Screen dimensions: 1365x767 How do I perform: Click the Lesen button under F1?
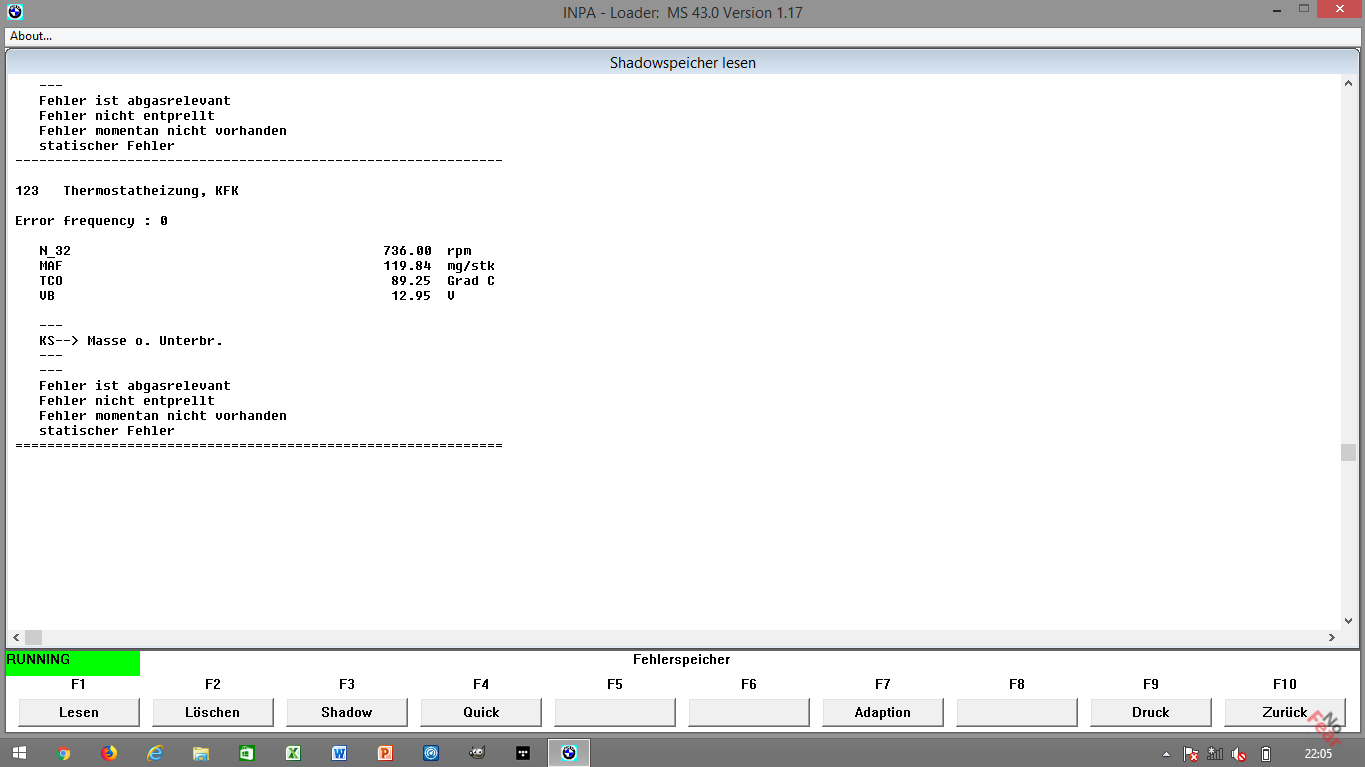tap(79, 712)
